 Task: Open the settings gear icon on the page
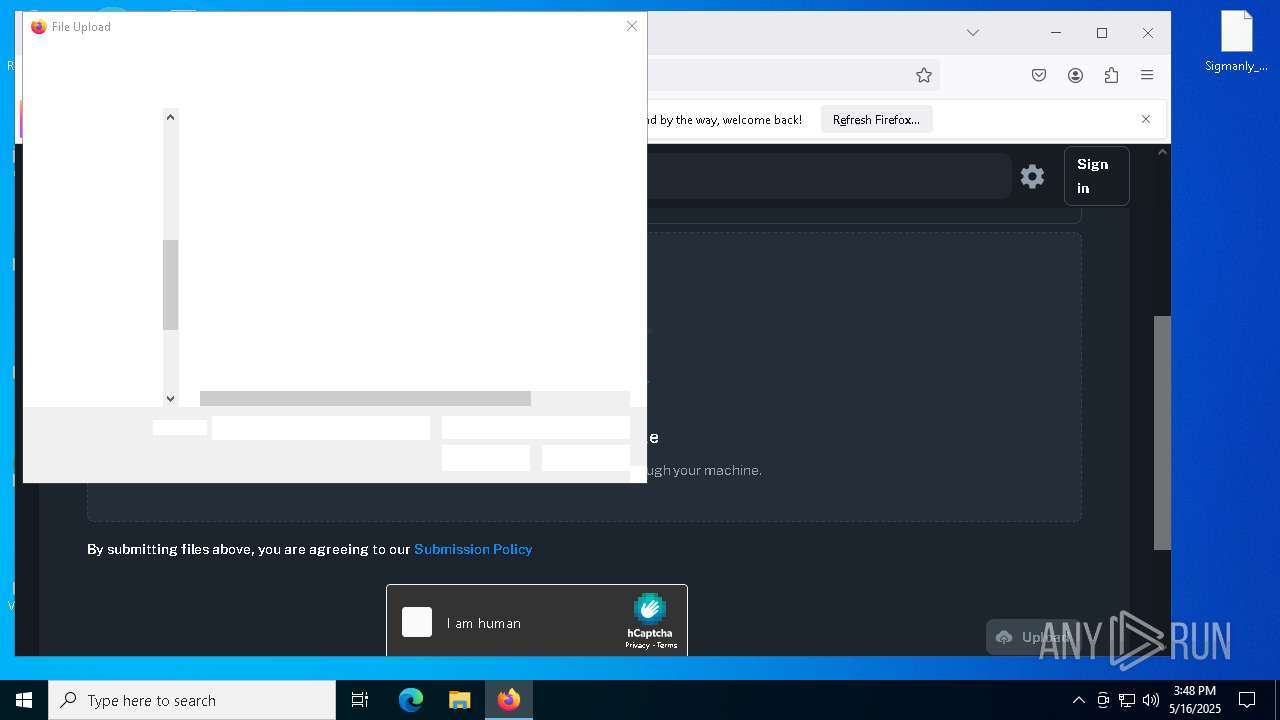tap(1032, 177)
